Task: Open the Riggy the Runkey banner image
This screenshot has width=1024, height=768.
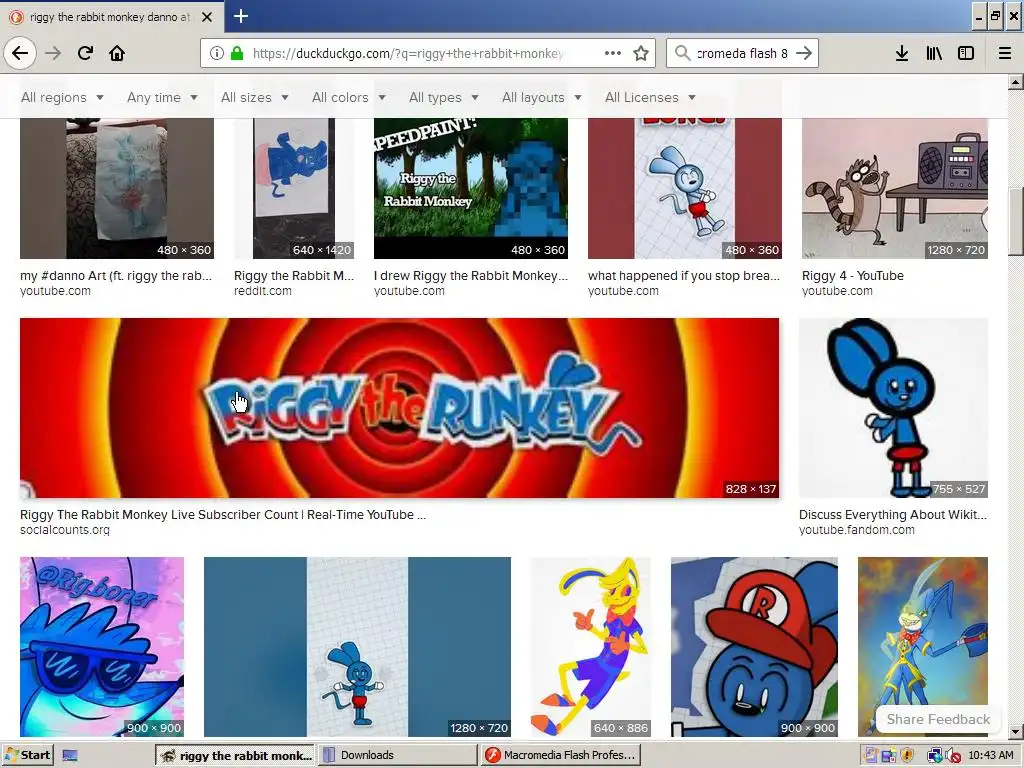Action: pyautogui.click(x=399, y=408)
